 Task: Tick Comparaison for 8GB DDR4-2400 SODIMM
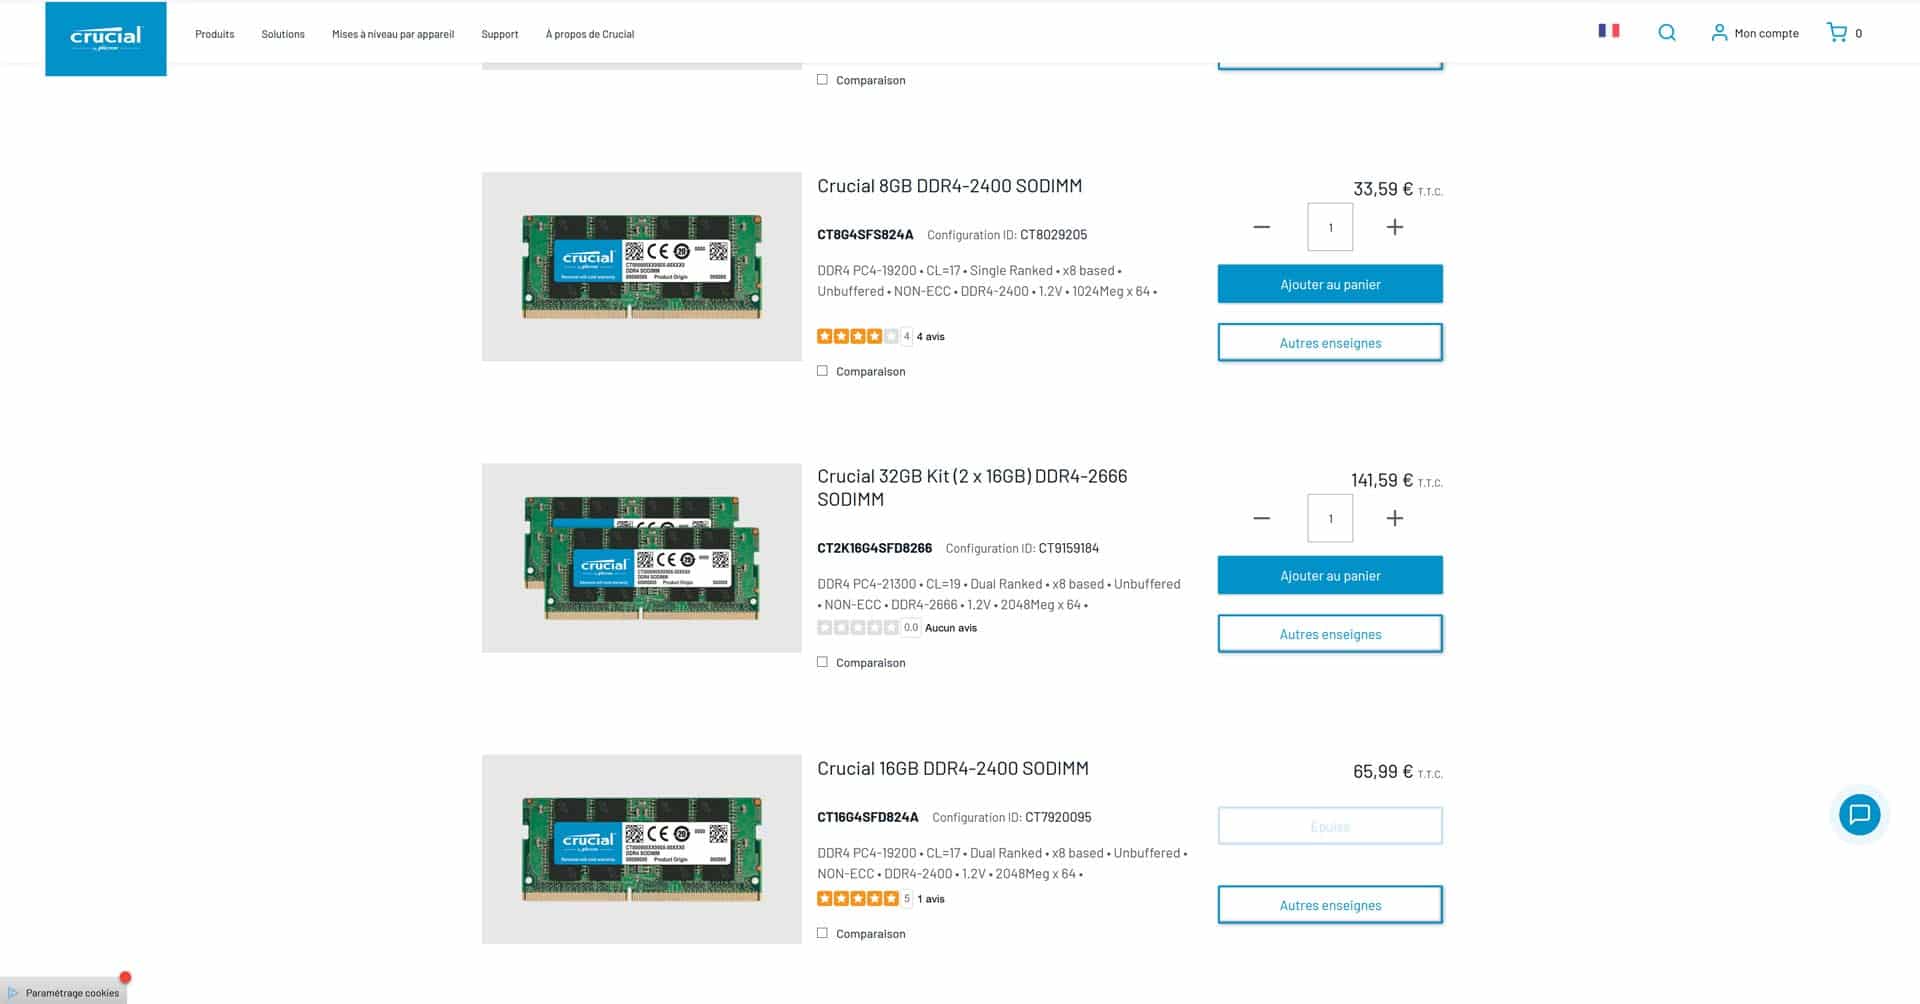(822, 371)
